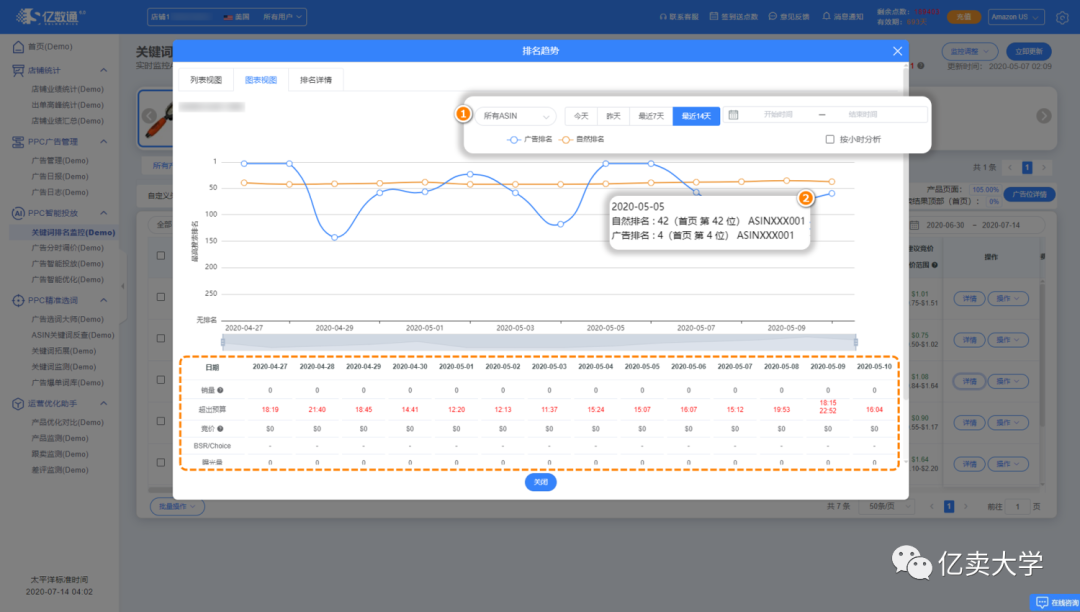Click the target icon beside PPC精准选词
The height and width of the screenshot is (612, 1080).
click(x=19, y=301)
